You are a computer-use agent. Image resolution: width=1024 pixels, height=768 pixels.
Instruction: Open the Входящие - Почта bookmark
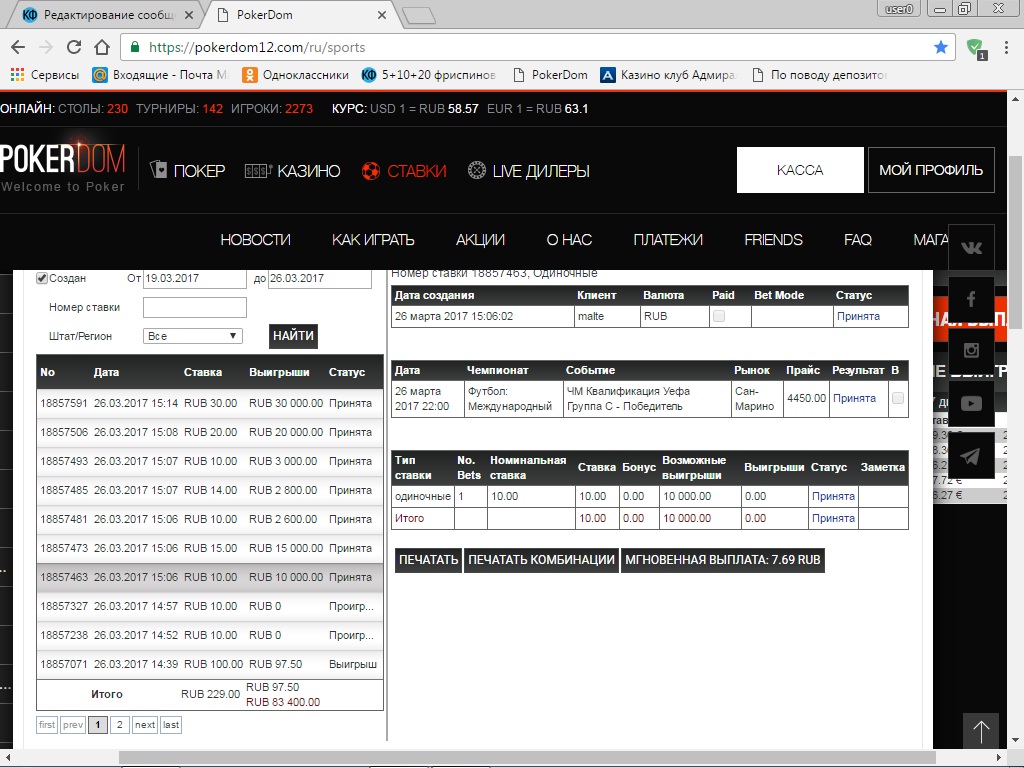click(161, 75)
